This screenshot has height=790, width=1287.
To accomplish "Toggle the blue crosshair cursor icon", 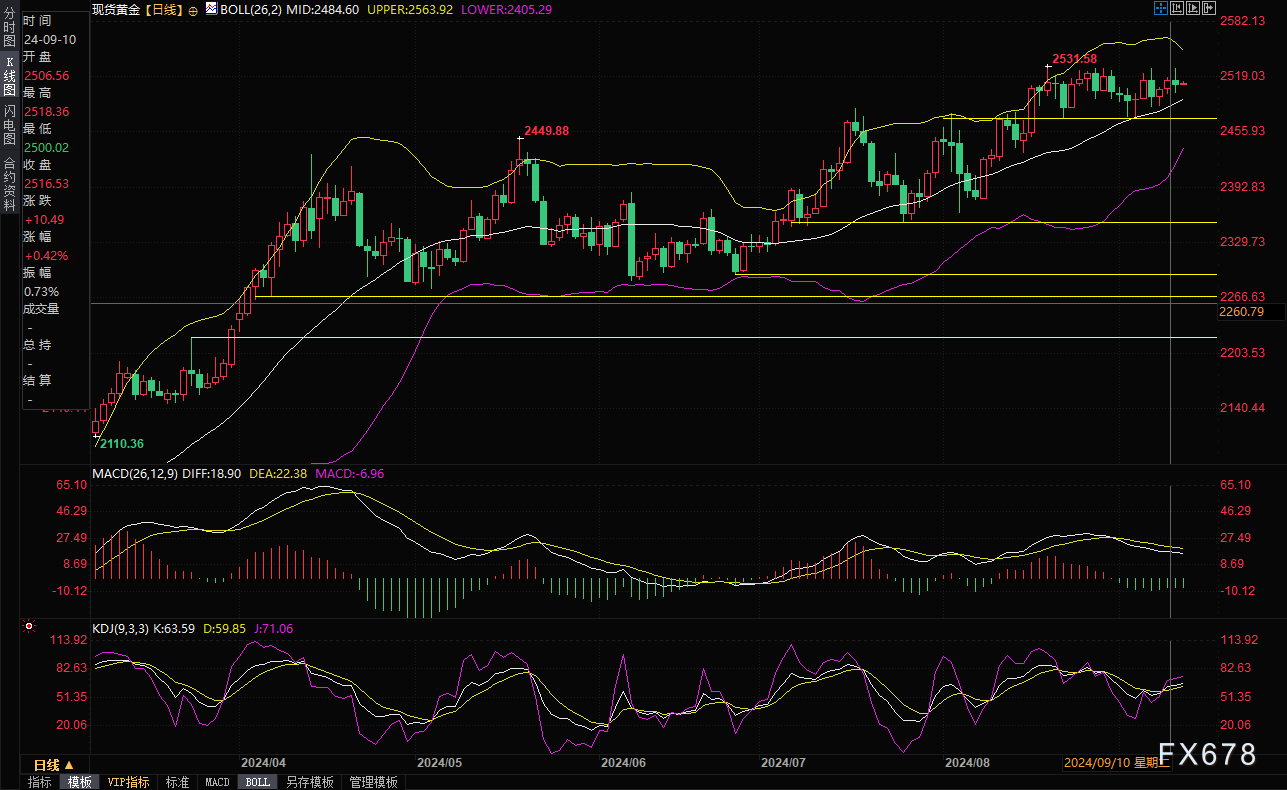I will (x=1160, y=8).
